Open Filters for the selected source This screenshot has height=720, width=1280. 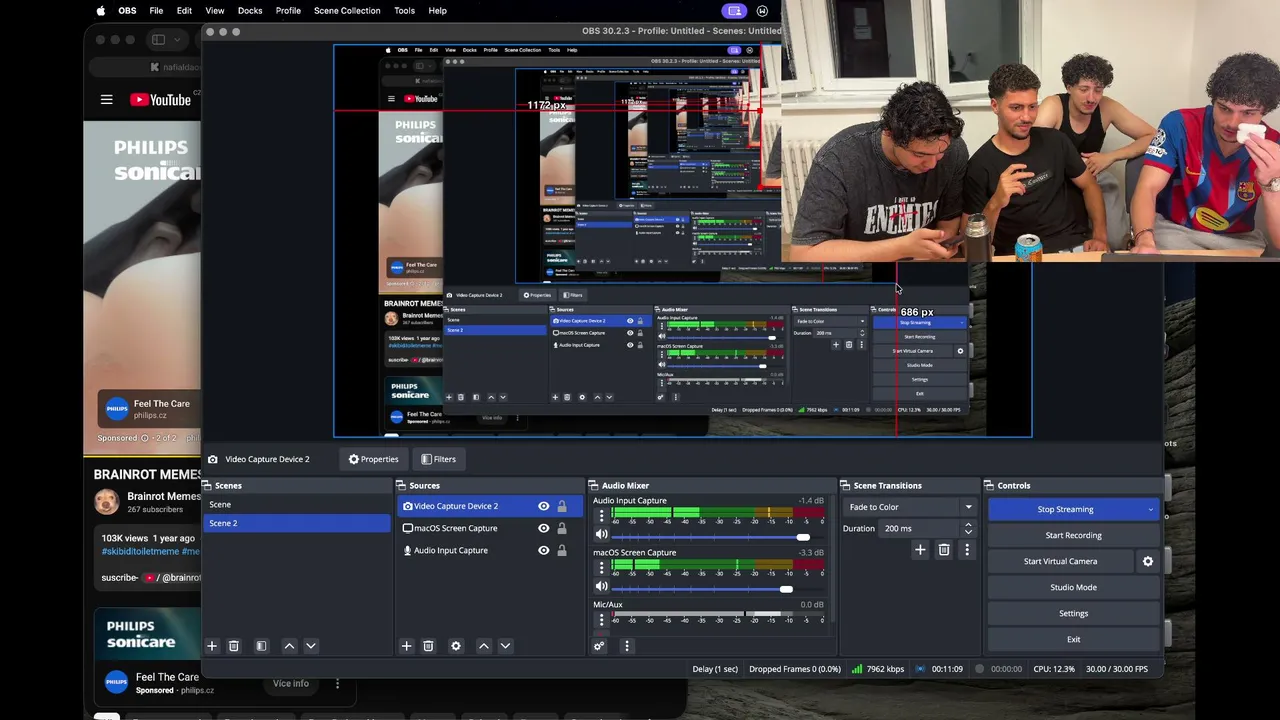pos(438,459)
